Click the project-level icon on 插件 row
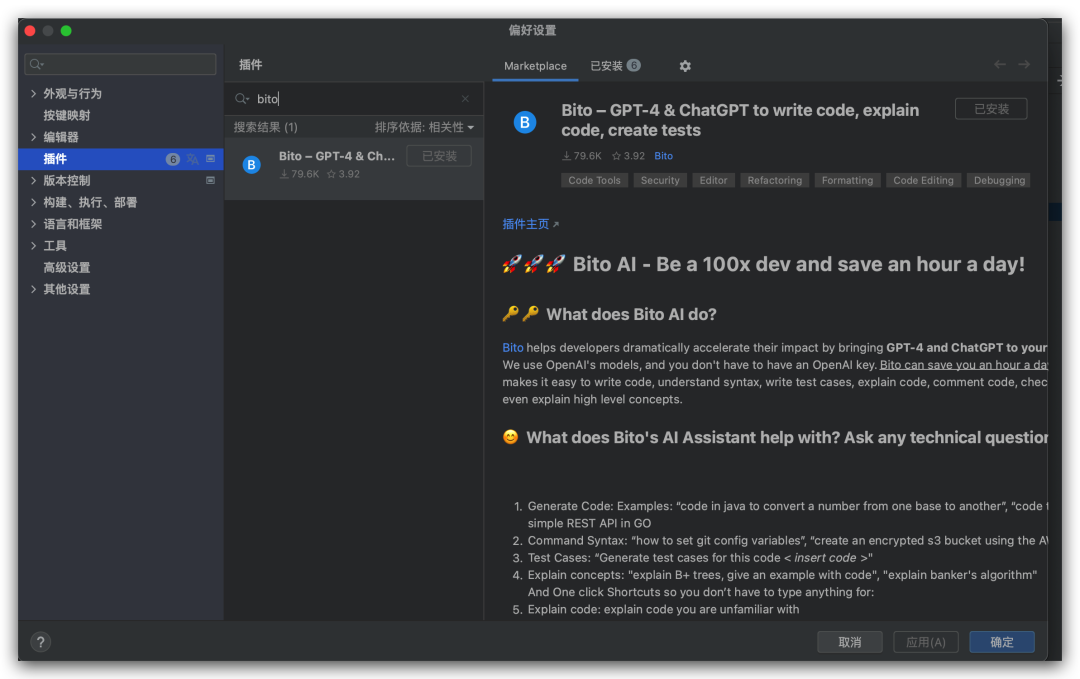Image resolution: width=1080 pixels, height=679 pixels. (211, 158)
